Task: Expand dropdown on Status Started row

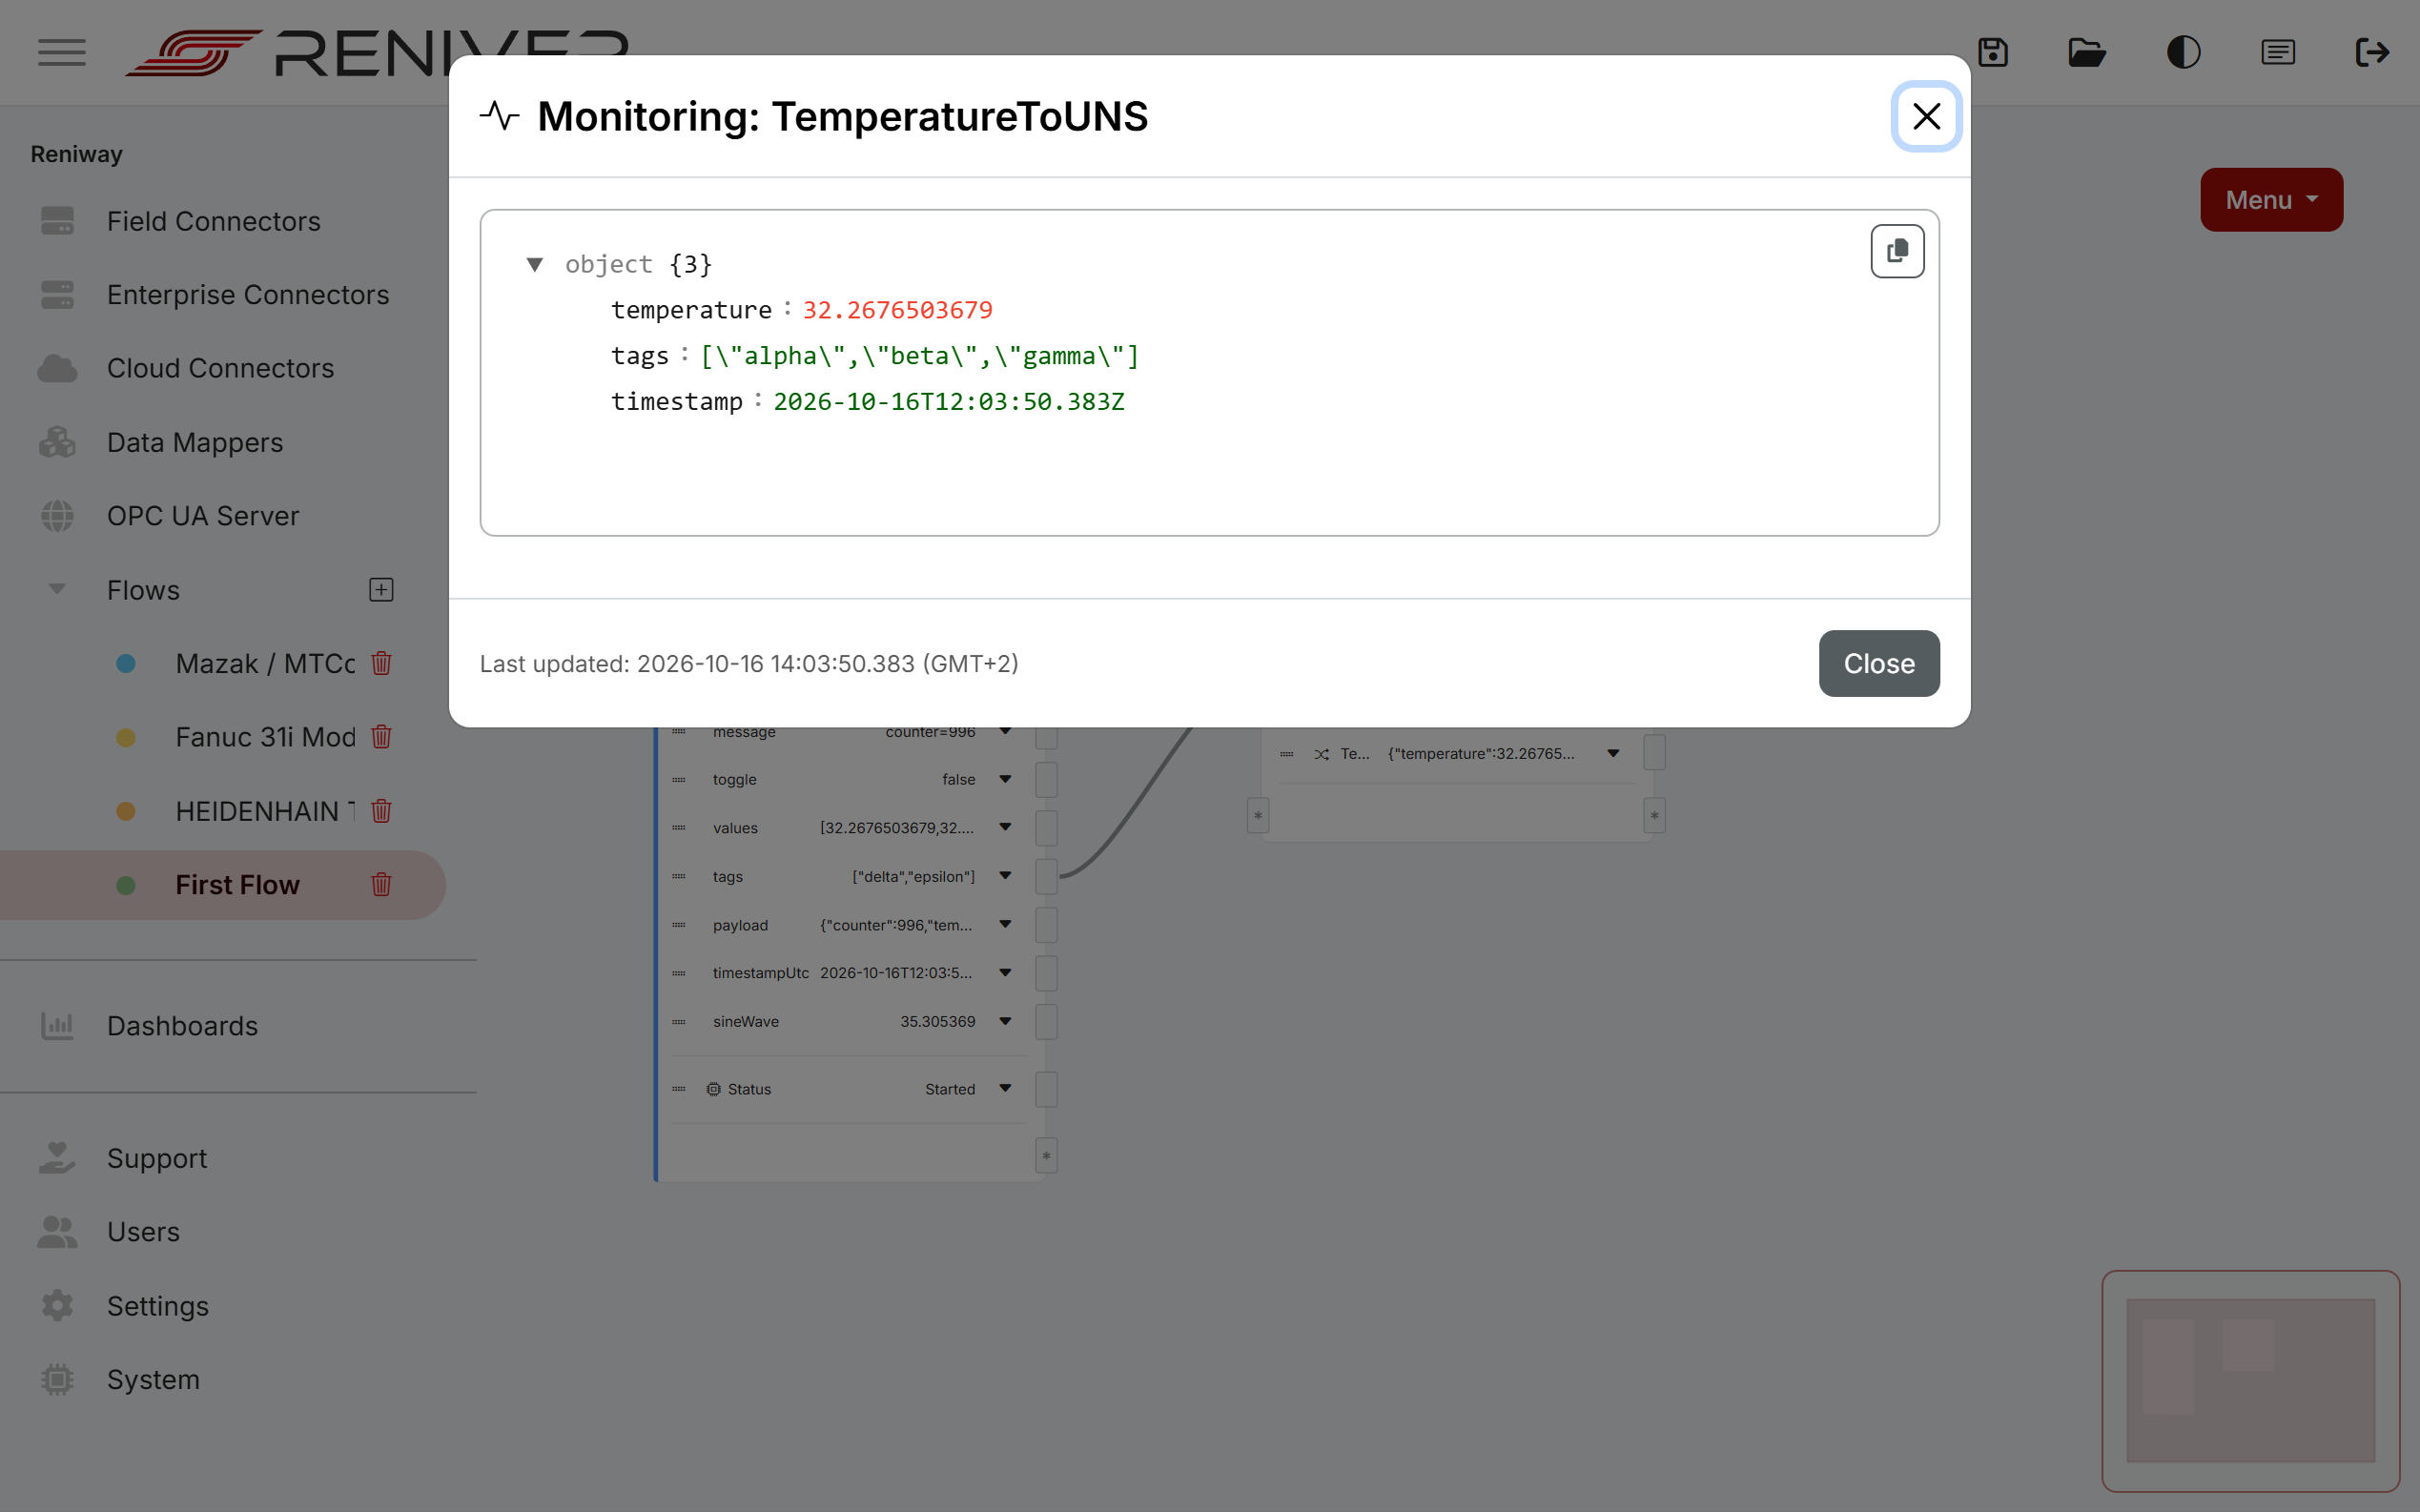Action: [1005, 1088]
